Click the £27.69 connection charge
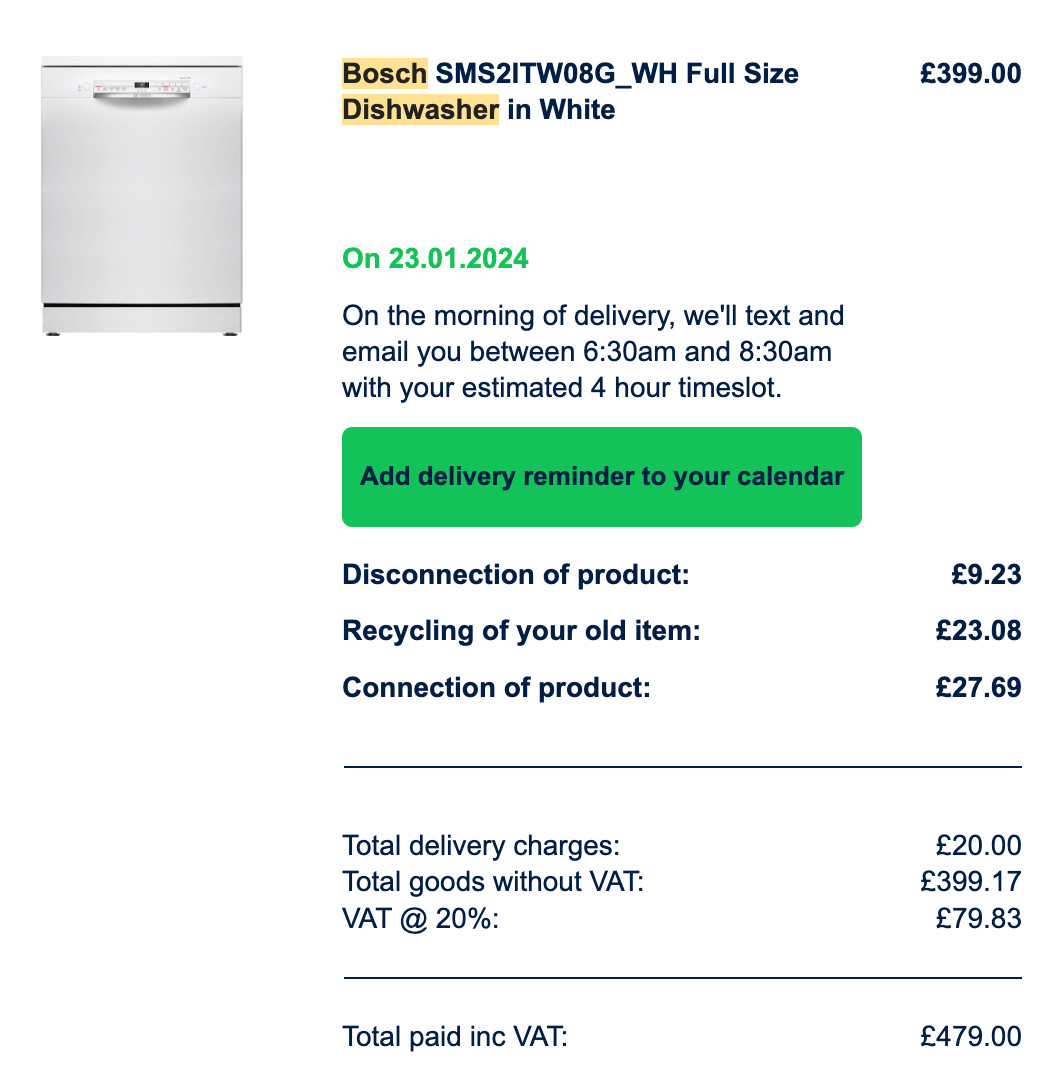Screen dimensions: 1062x1082 [x=978, y=688]
